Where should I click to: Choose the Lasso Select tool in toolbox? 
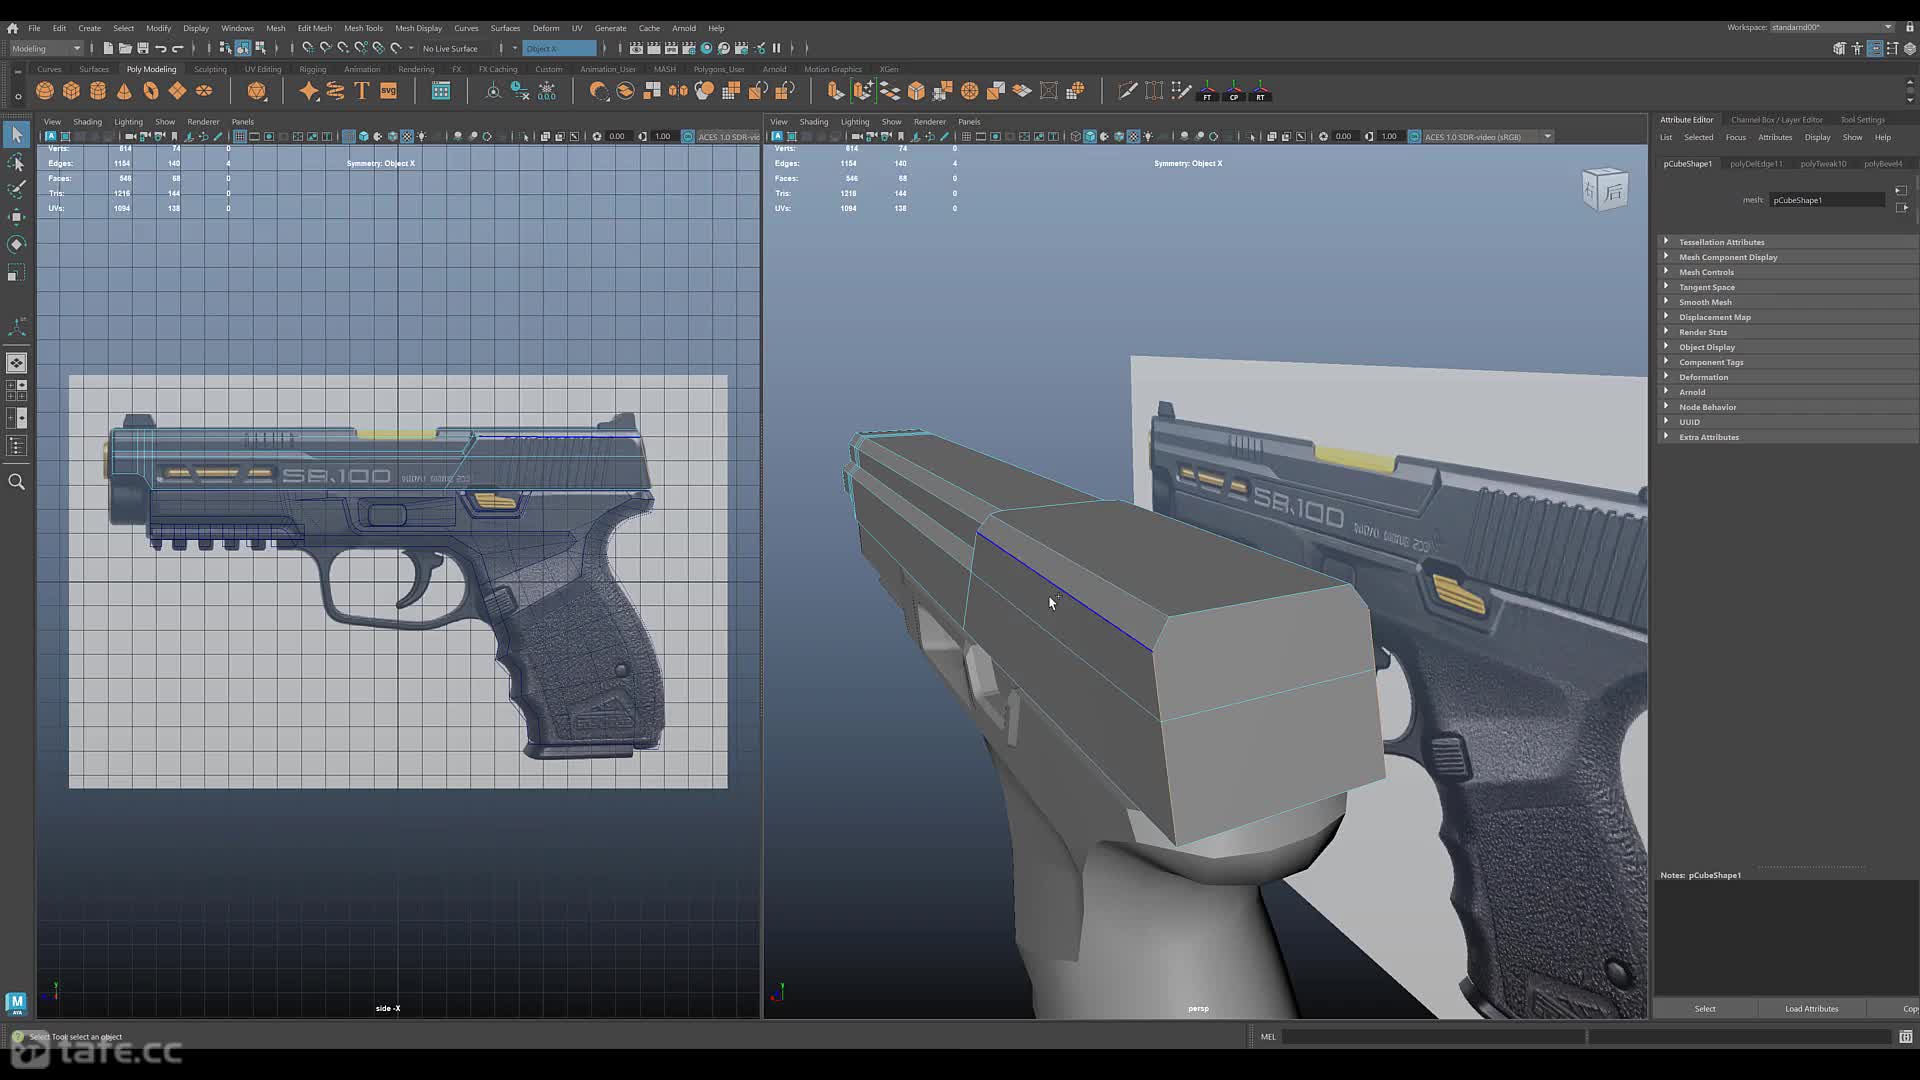pyautogui.click(x=16, y=162)
